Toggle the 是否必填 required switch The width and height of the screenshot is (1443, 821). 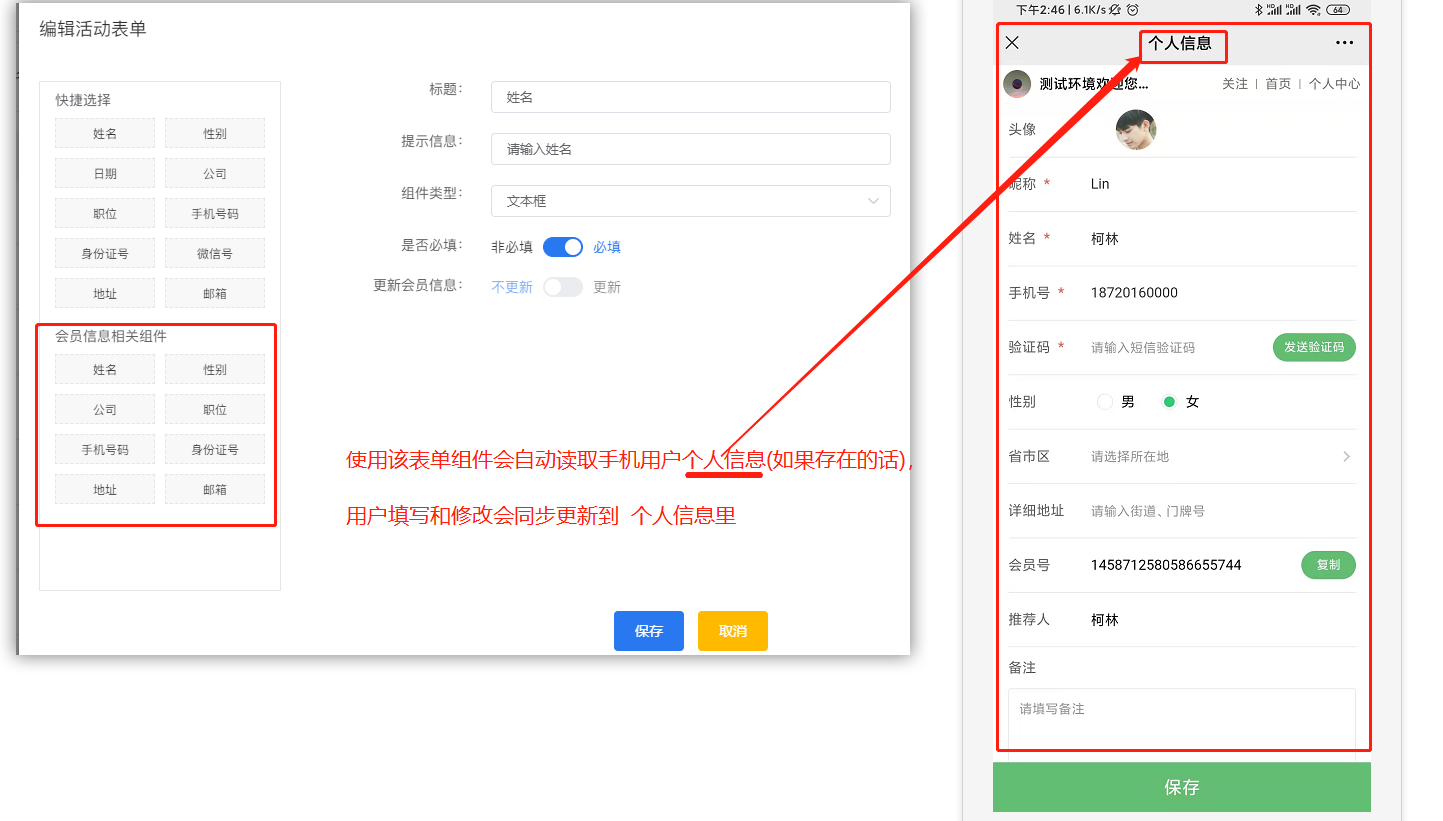[563, 247]
